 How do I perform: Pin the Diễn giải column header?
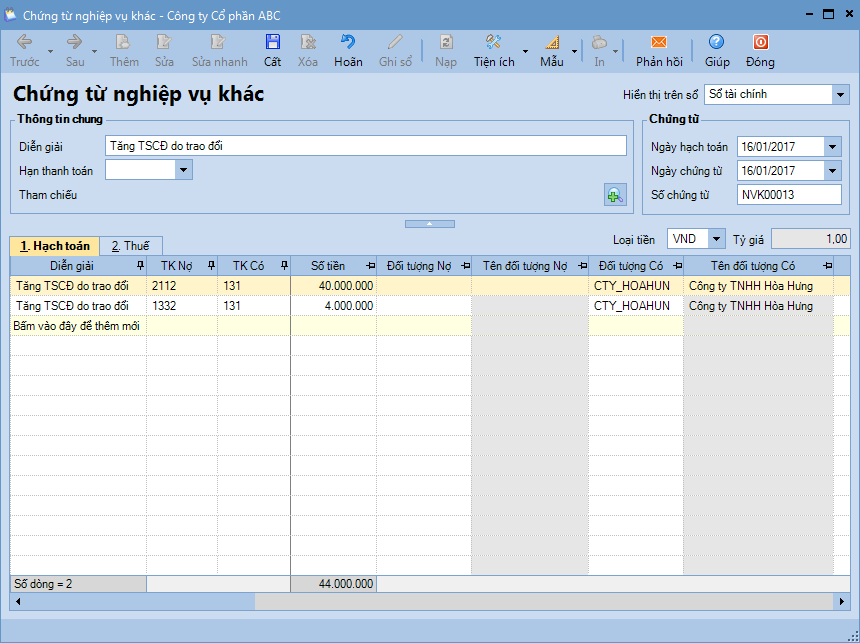coord(140,266)
